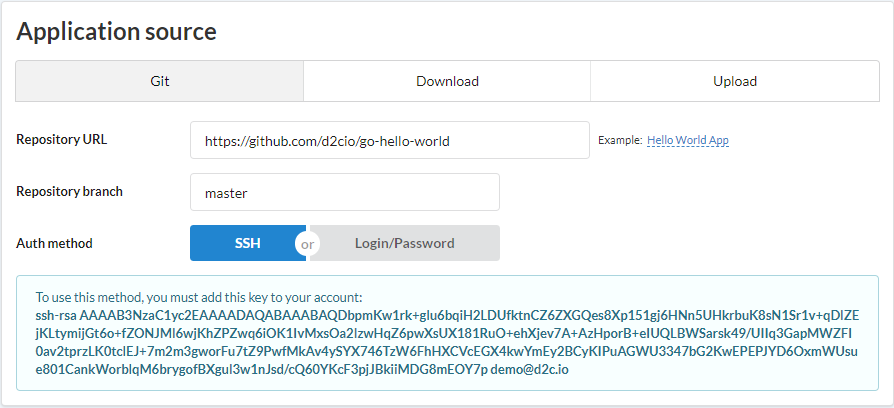Click the key line starting with jKLtymijGt6o
Image resolution: width=894 pixels, height=408 pixels.
click(444, 333)
